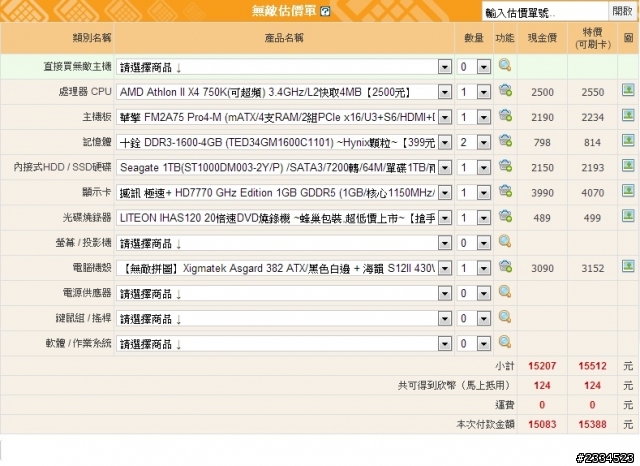View product image for AMD Athlon CPU
The image size is (640, 466).
point(628,90)
